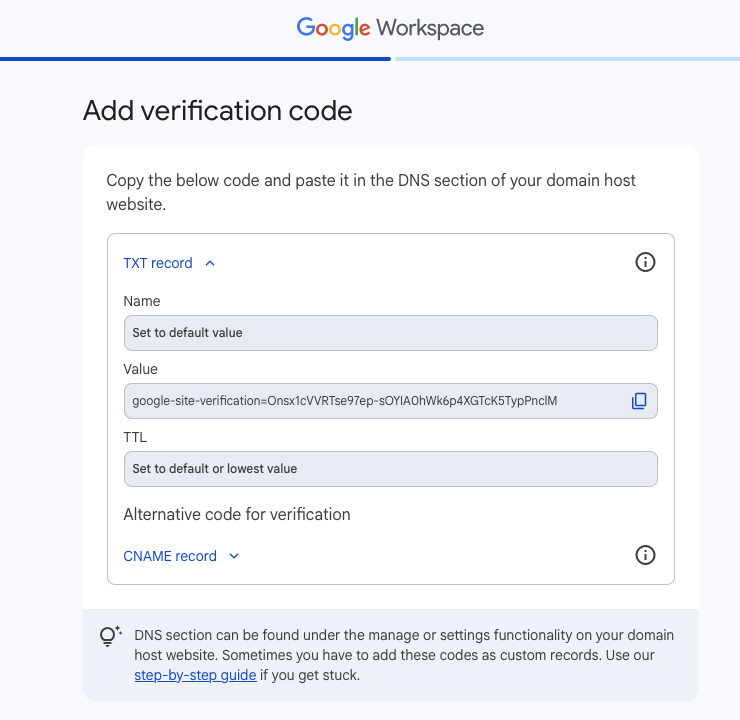The width and height of the screenshot is (740, 720).
Task: Expand the CNAME record chevron arrow
Action: [x=234, y=556]
